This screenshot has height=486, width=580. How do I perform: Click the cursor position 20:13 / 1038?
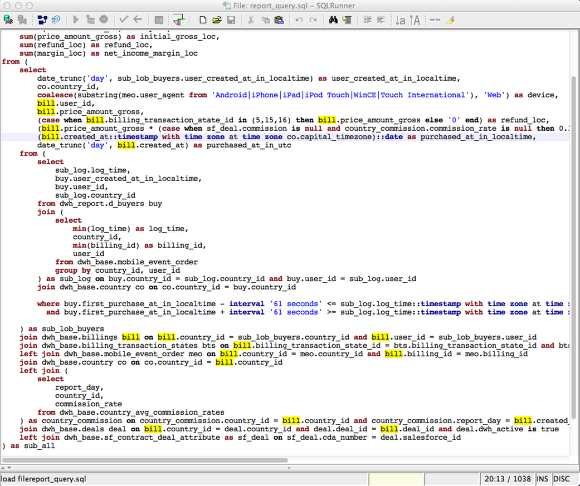click(x=507, y=479)
